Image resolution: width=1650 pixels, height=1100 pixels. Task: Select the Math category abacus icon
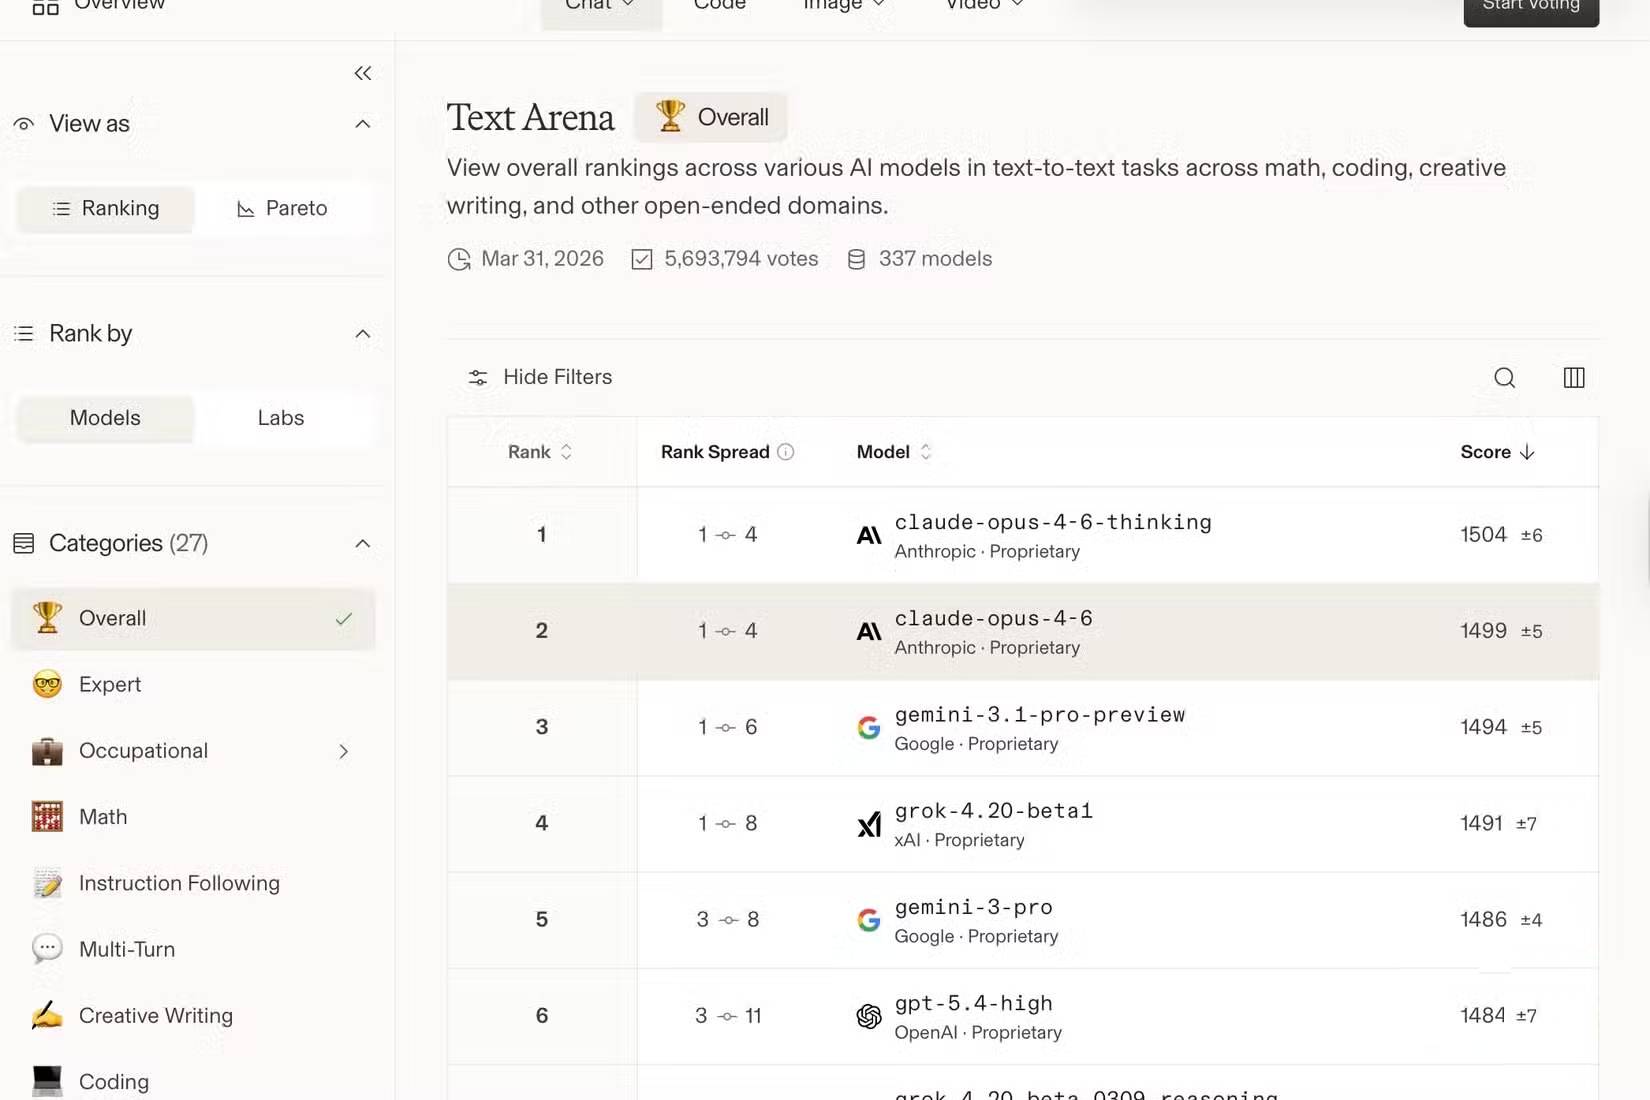(47, 817)
